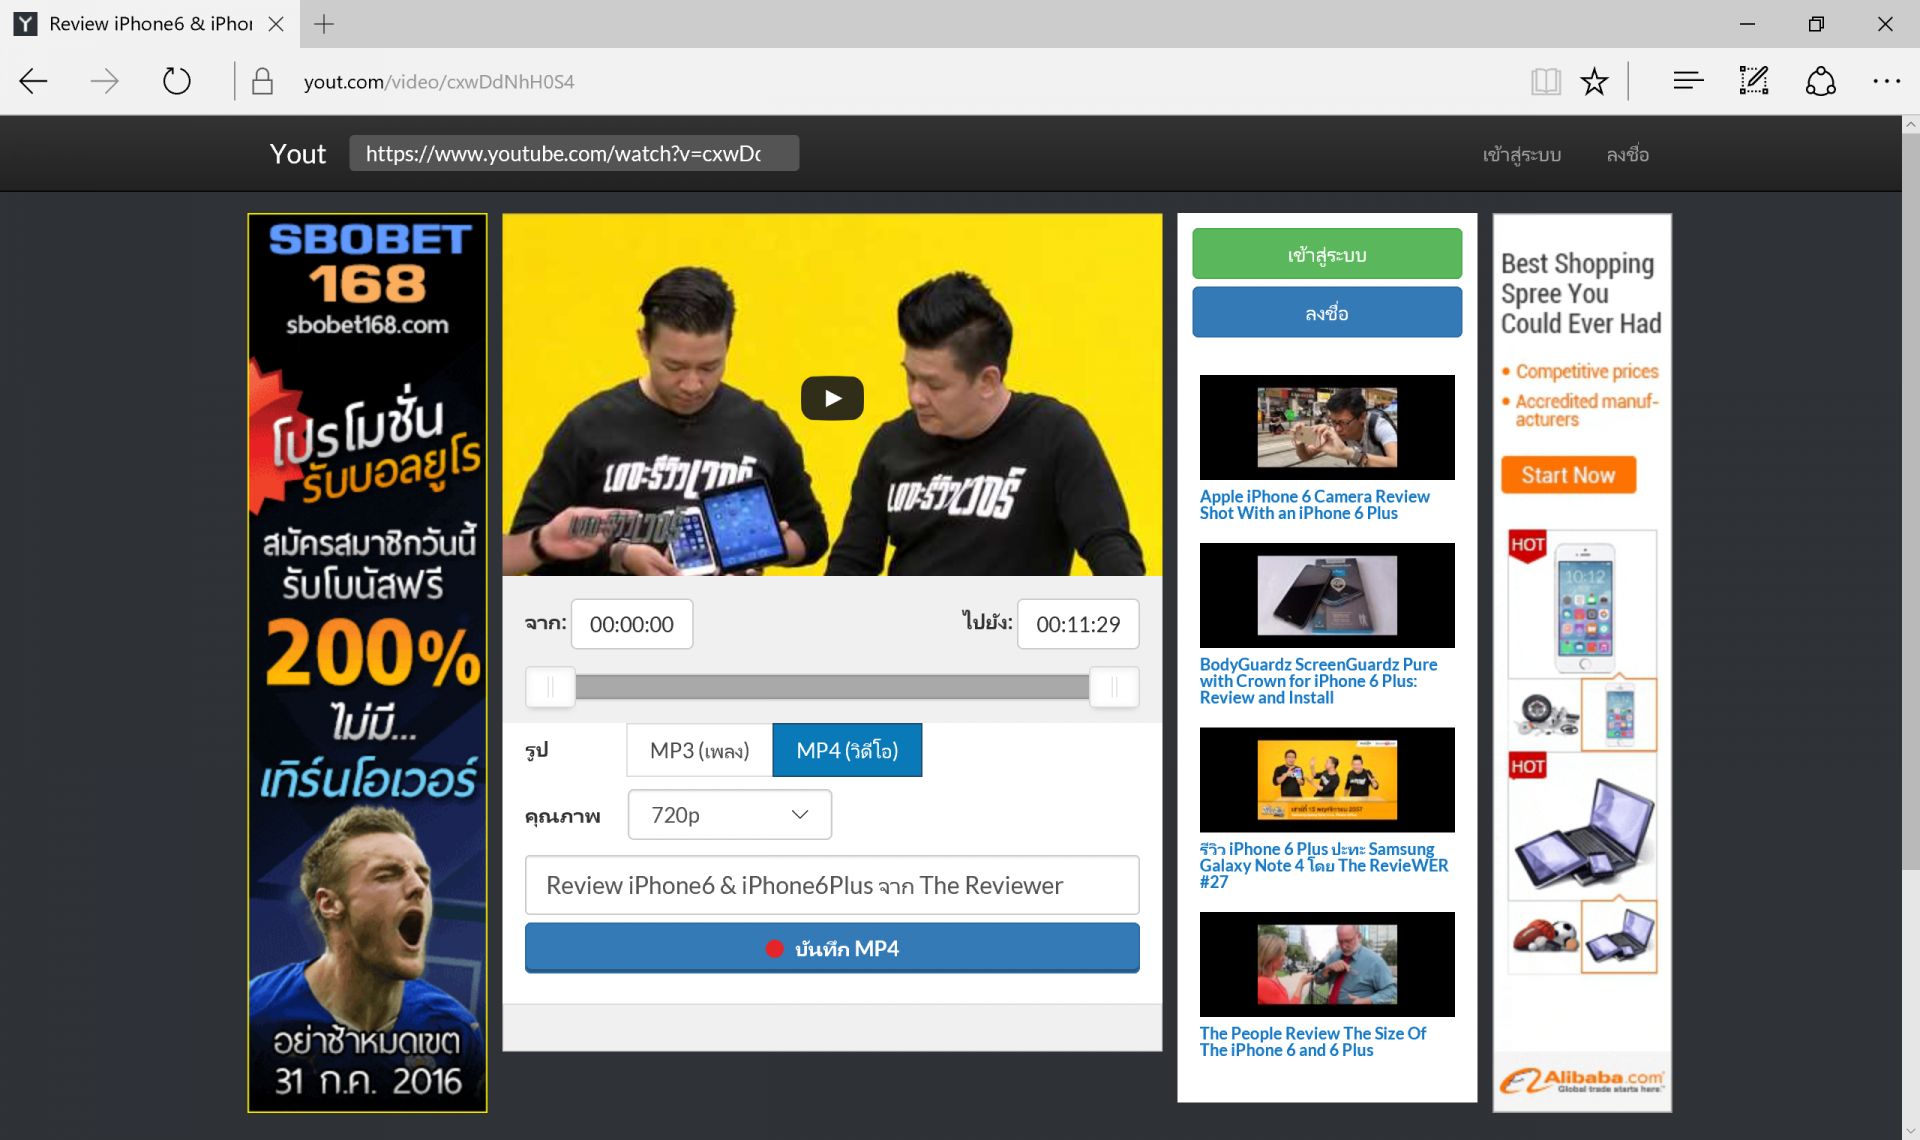Viewport: 1920px width, 1140px height.
Task: Open browser More actions menu
Action: [x=1886, y=81]
